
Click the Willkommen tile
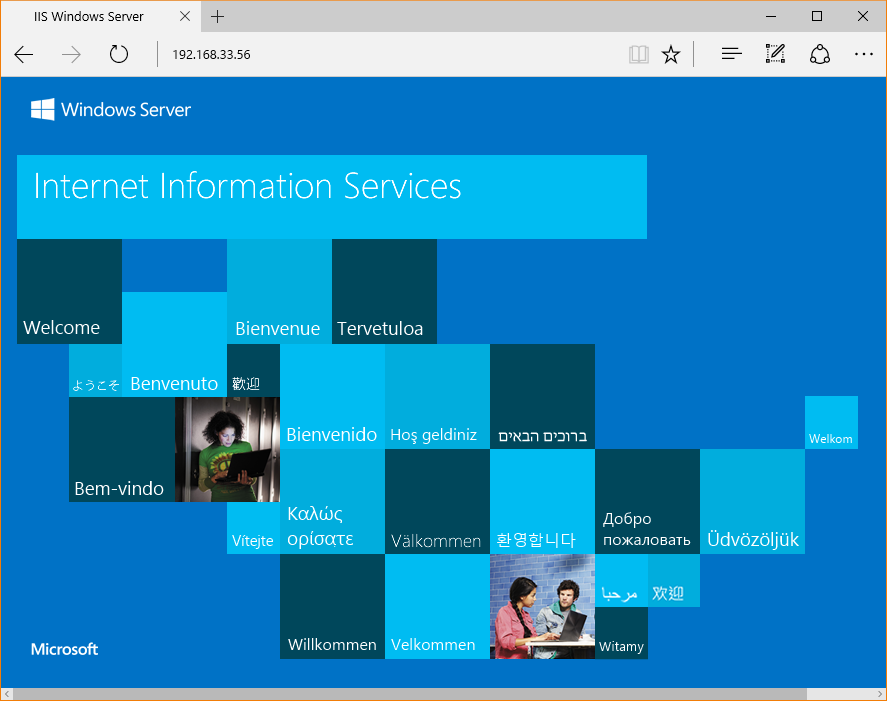pos(333,607)
